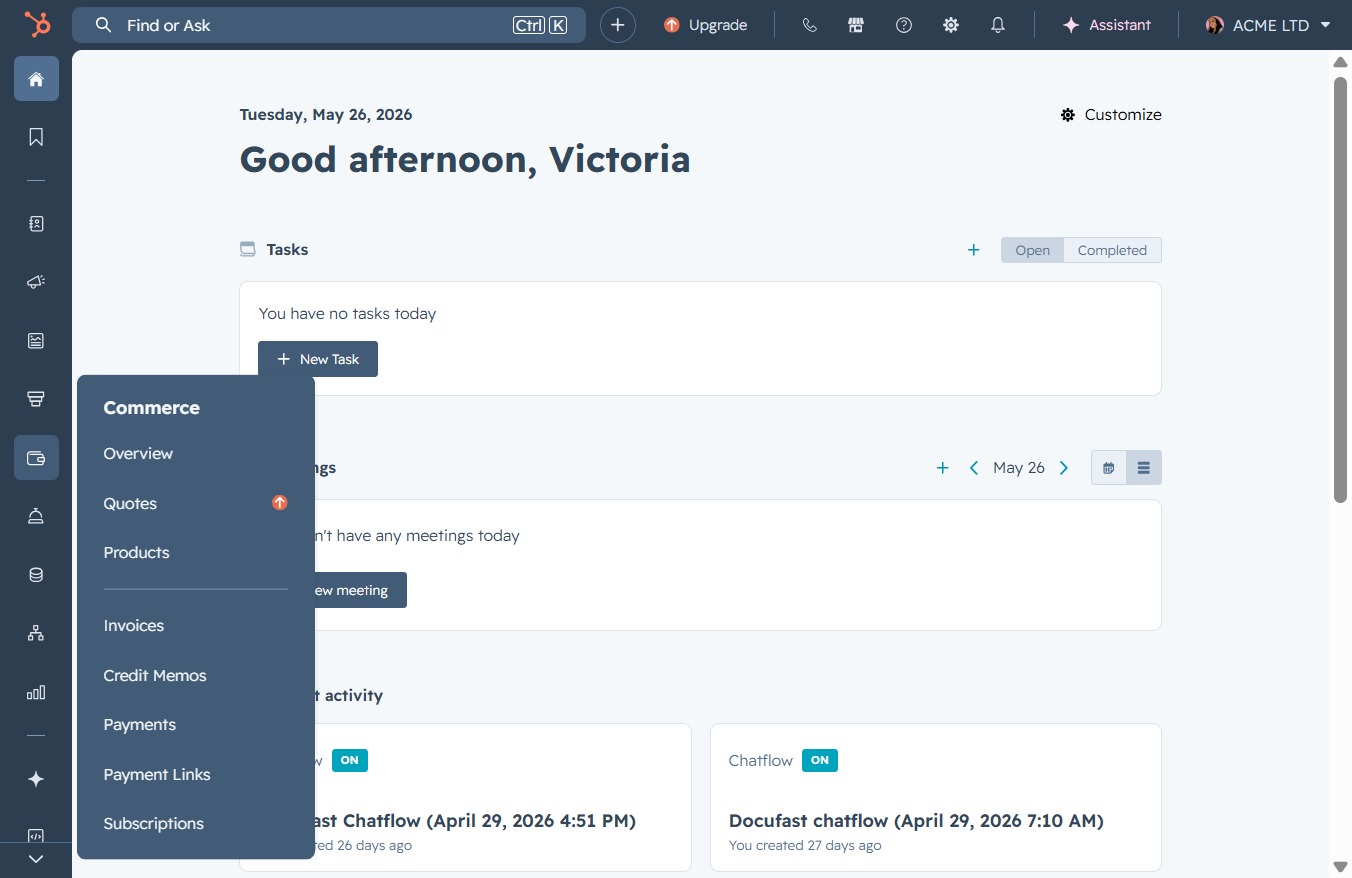Open the Marketplace storefront icon
This screenshot has width=1352, height=878.
856,25
